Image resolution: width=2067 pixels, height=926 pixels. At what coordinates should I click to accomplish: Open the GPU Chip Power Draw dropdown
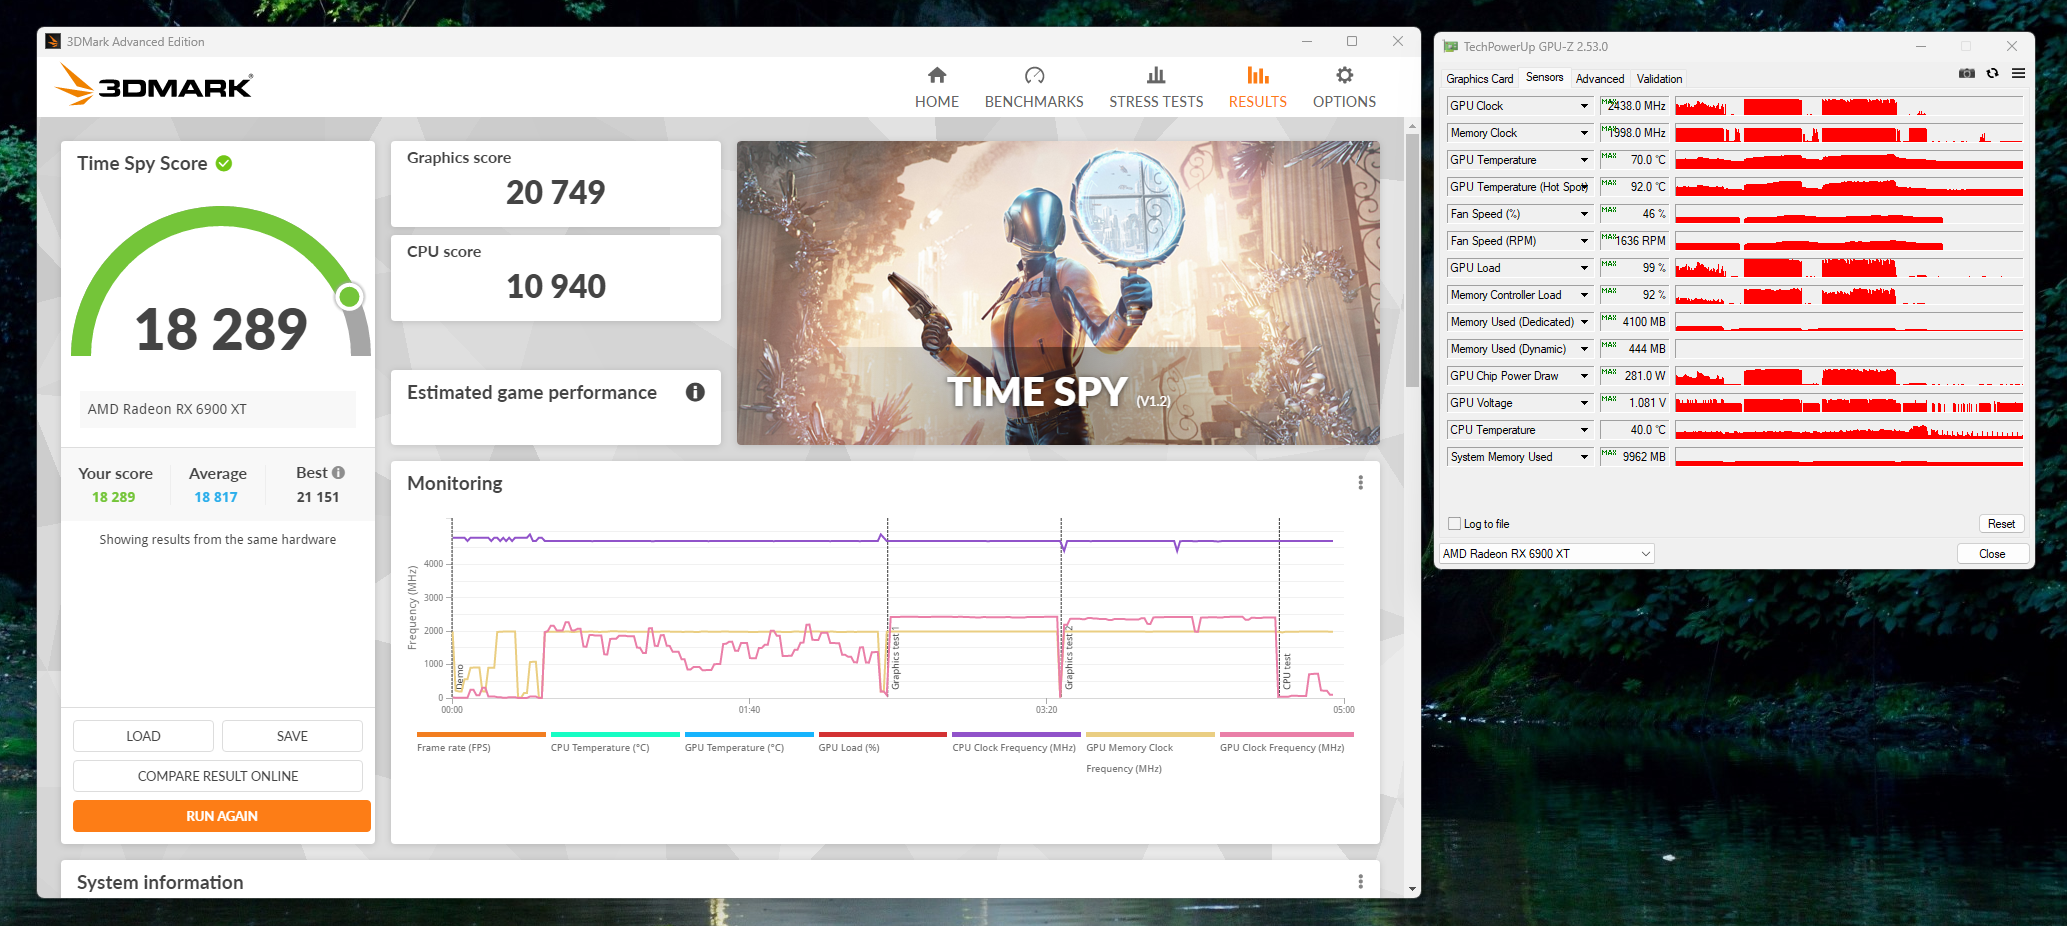[1584, 376]
